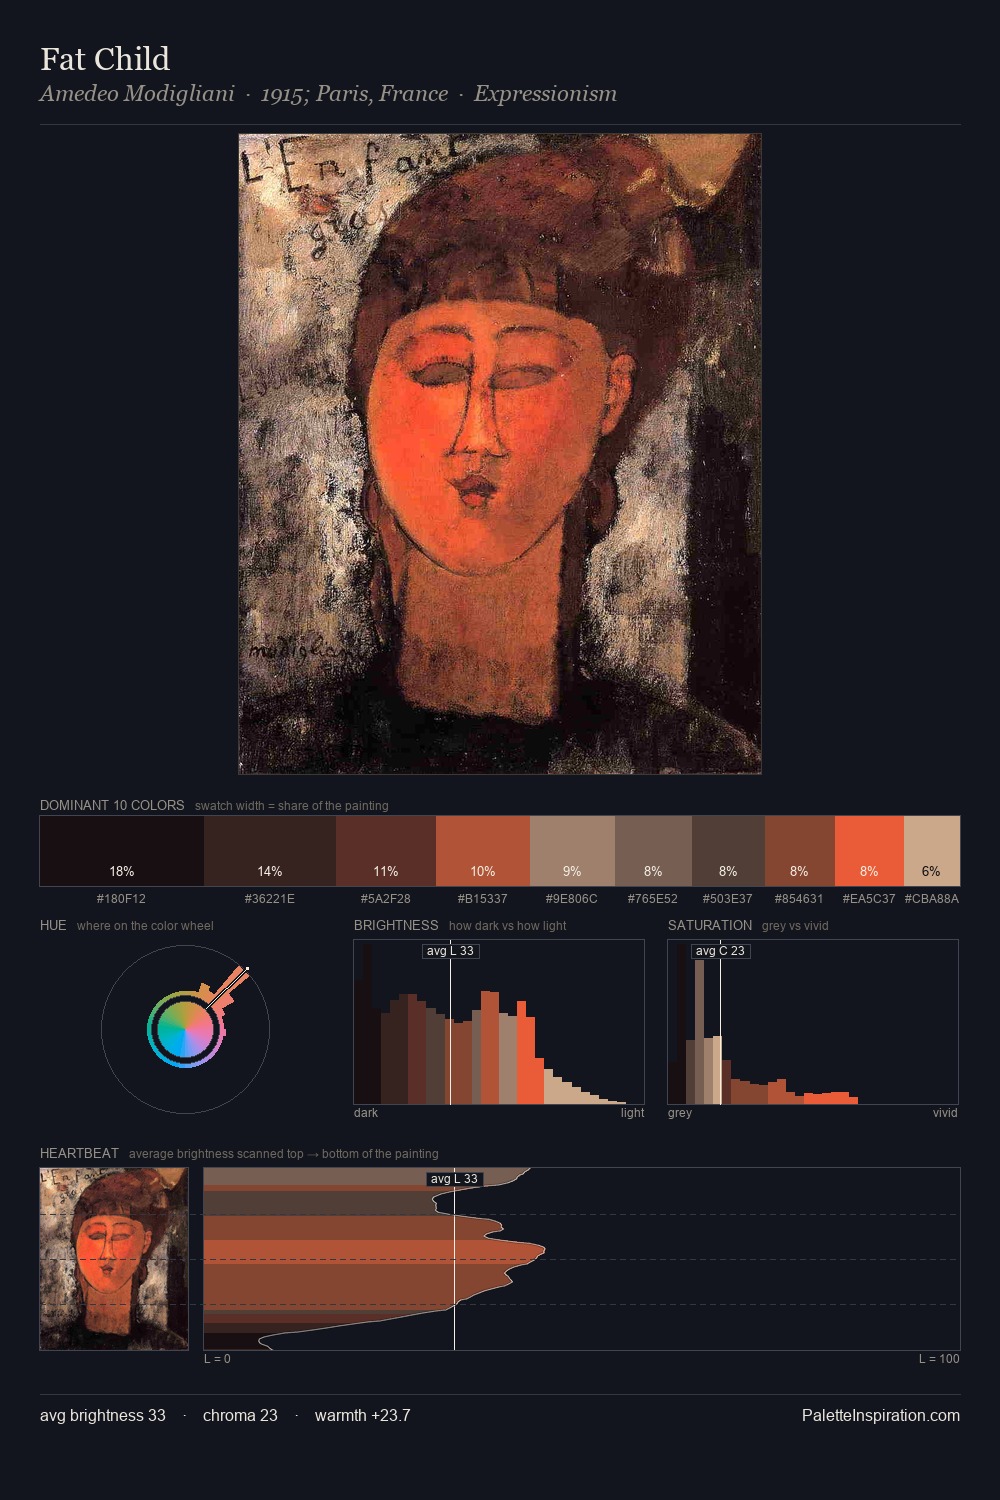Click the chroma 23 footer stat
Screen dimensions: 1000x1500
(240, 1415)
